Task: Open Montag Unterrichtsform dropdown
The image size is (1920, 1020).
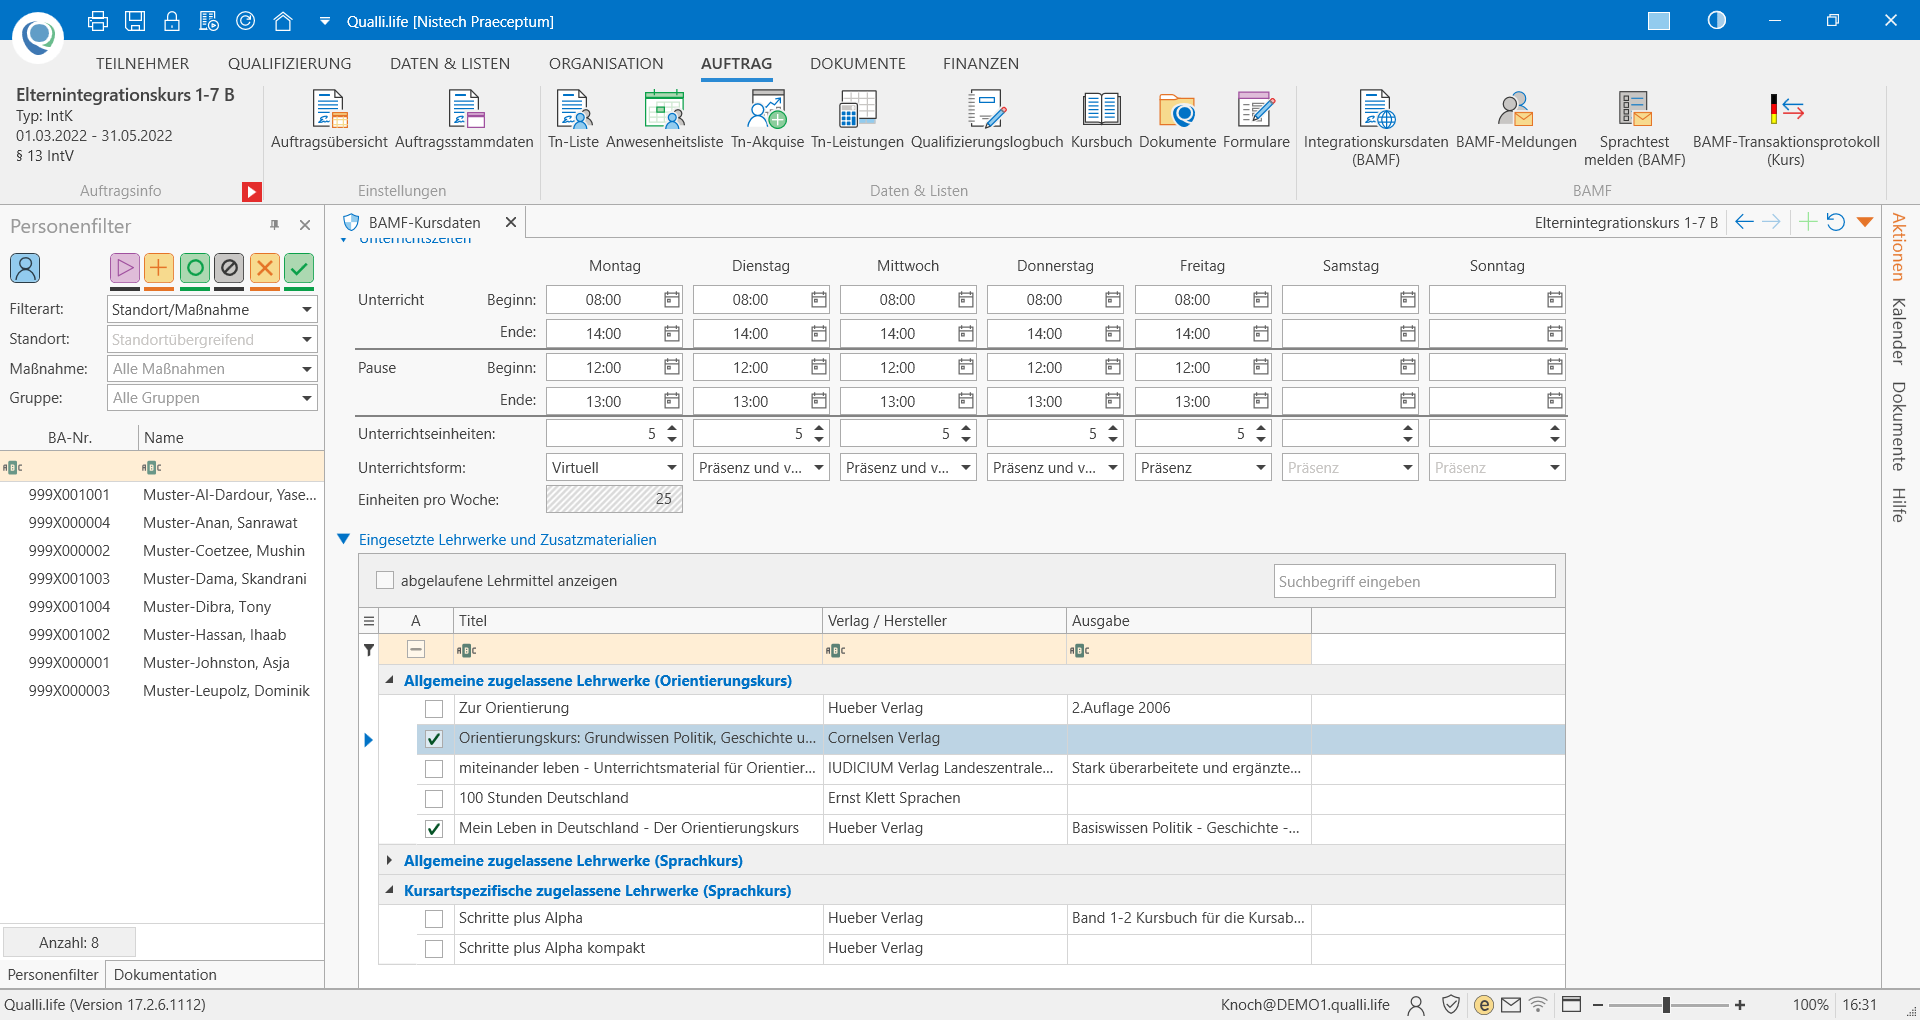Action: pyautogui.click(x=672, y=468)
